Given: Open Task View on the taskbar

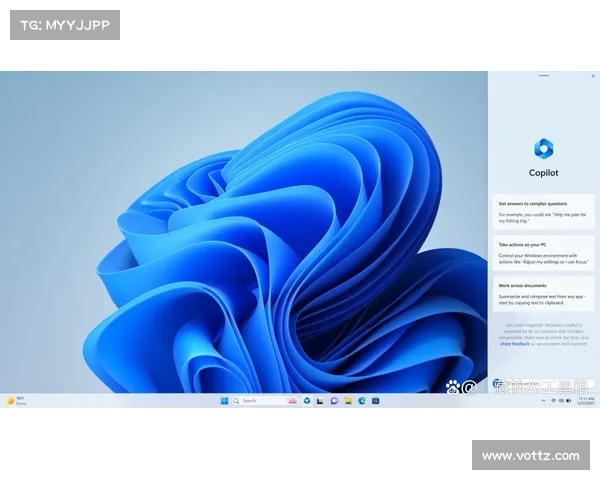Looking at the screenshot, I should point(320,401).
